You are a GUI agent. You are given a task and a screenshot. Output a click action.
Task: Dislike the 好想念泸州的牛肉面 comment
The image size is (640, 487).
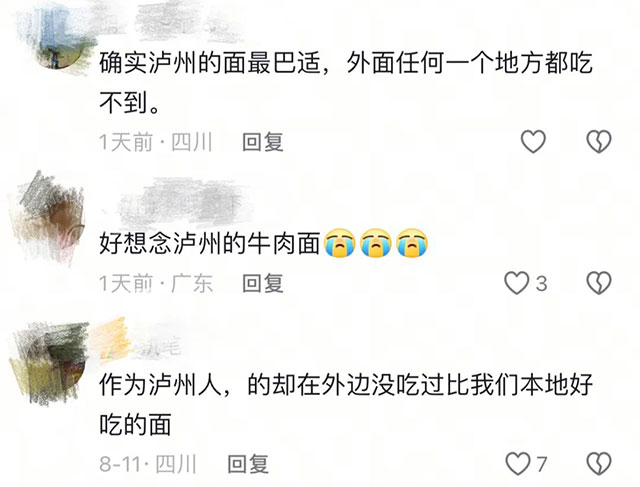(599, 283)
